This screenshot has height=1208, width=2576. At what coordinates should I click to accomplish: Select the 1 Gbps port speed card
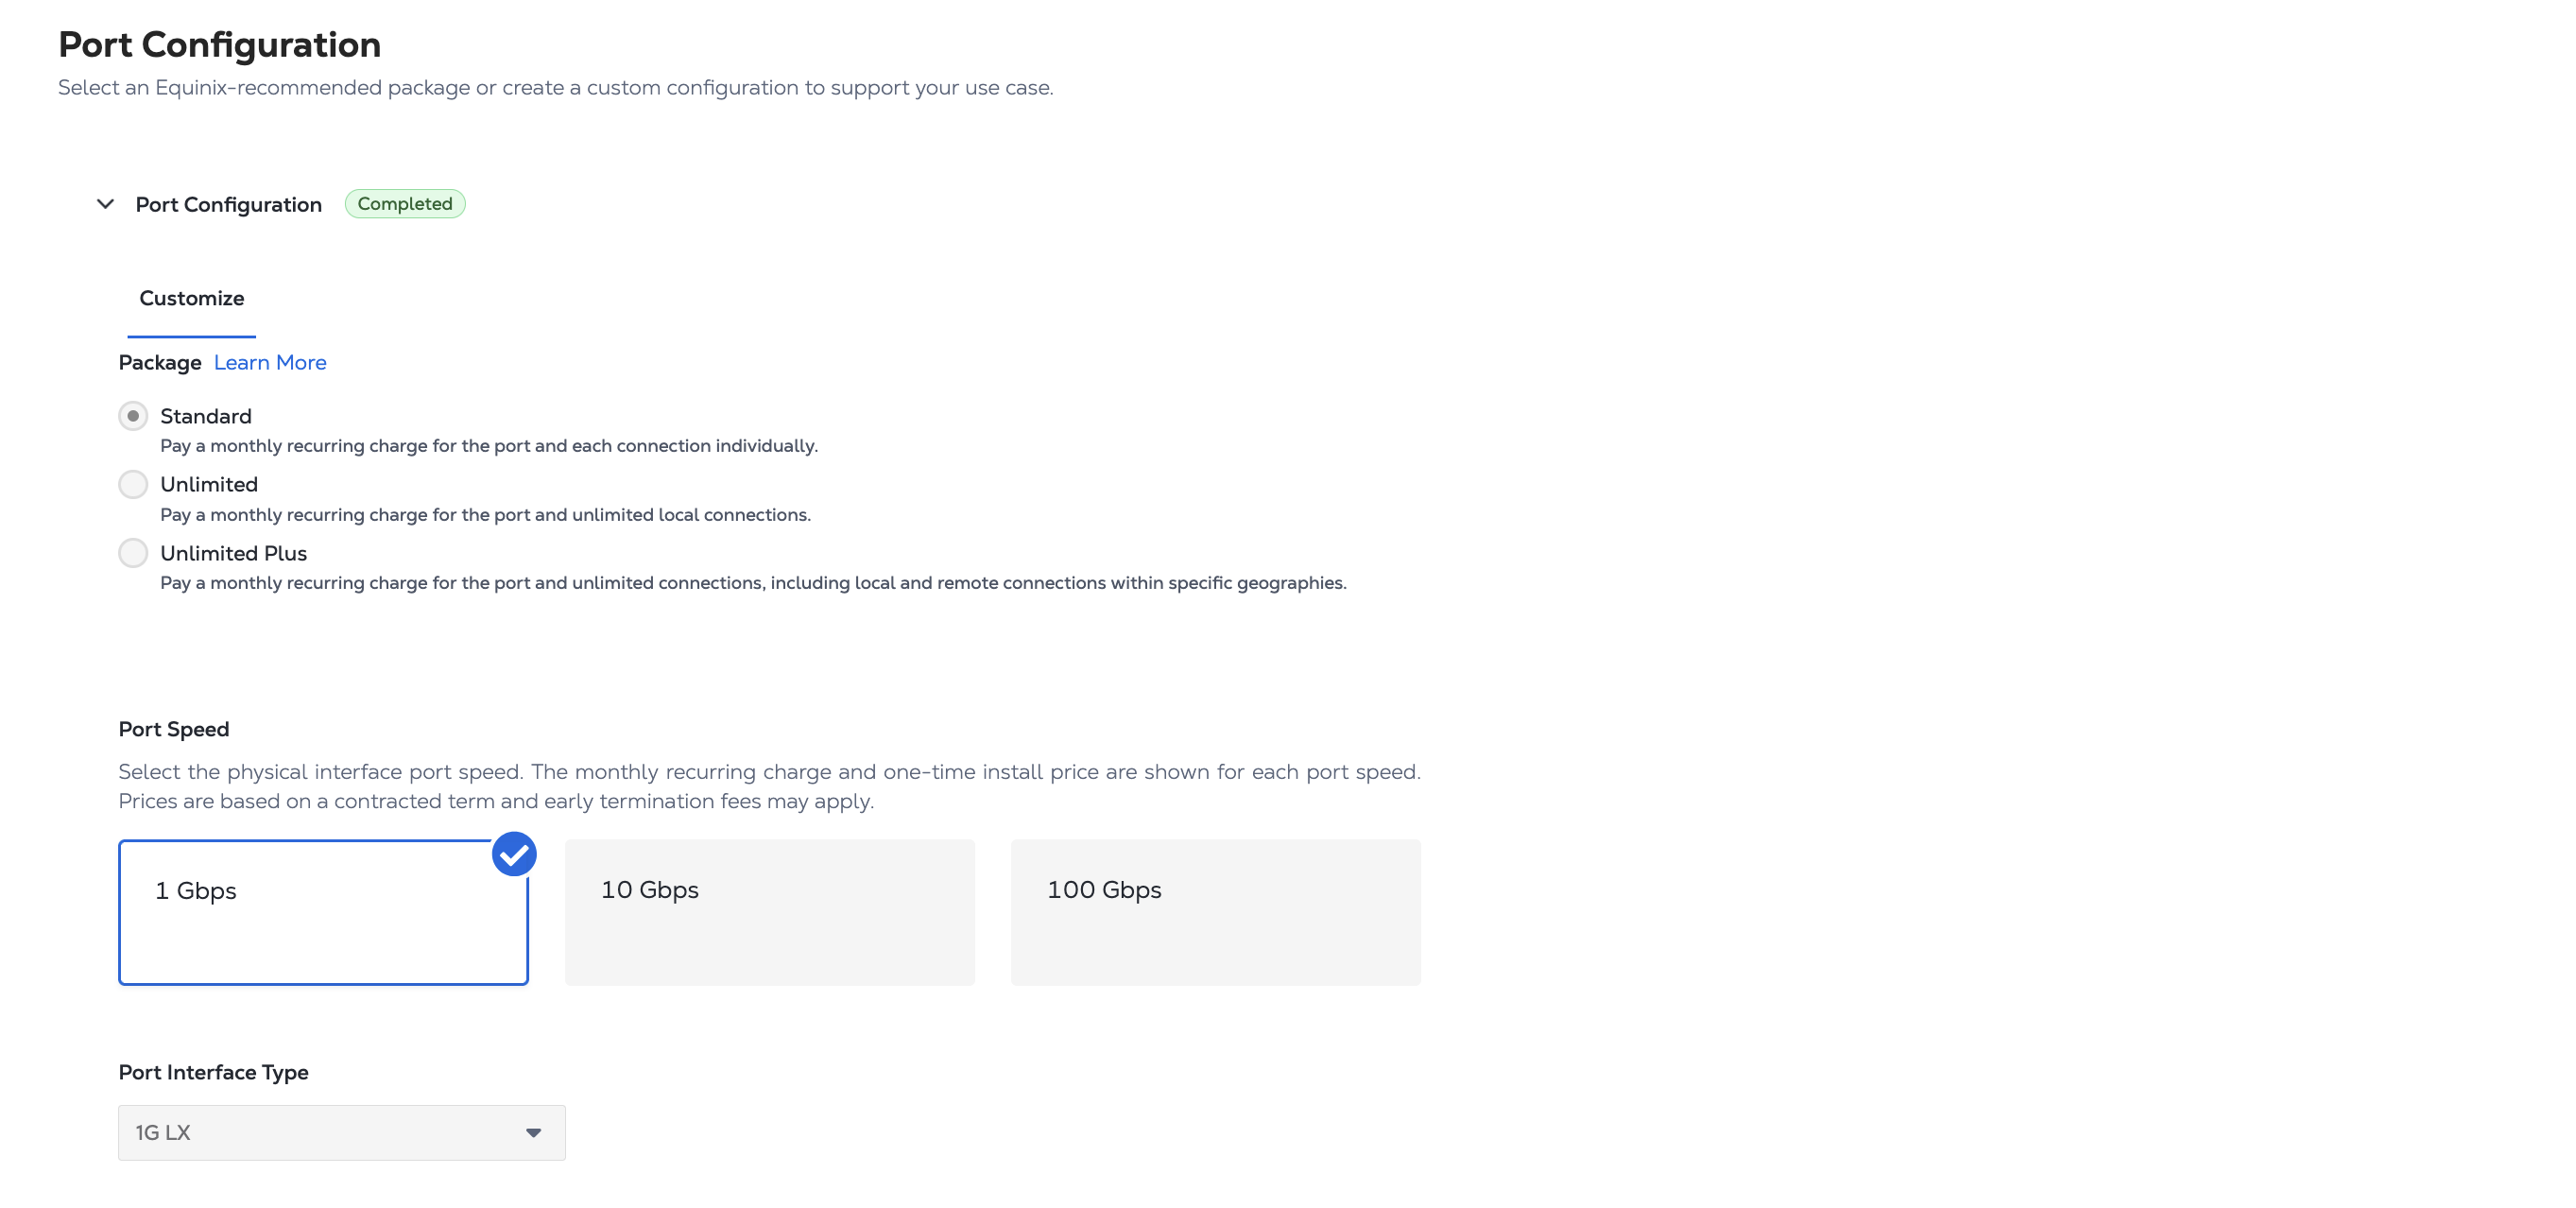click(x=323, y=912)
